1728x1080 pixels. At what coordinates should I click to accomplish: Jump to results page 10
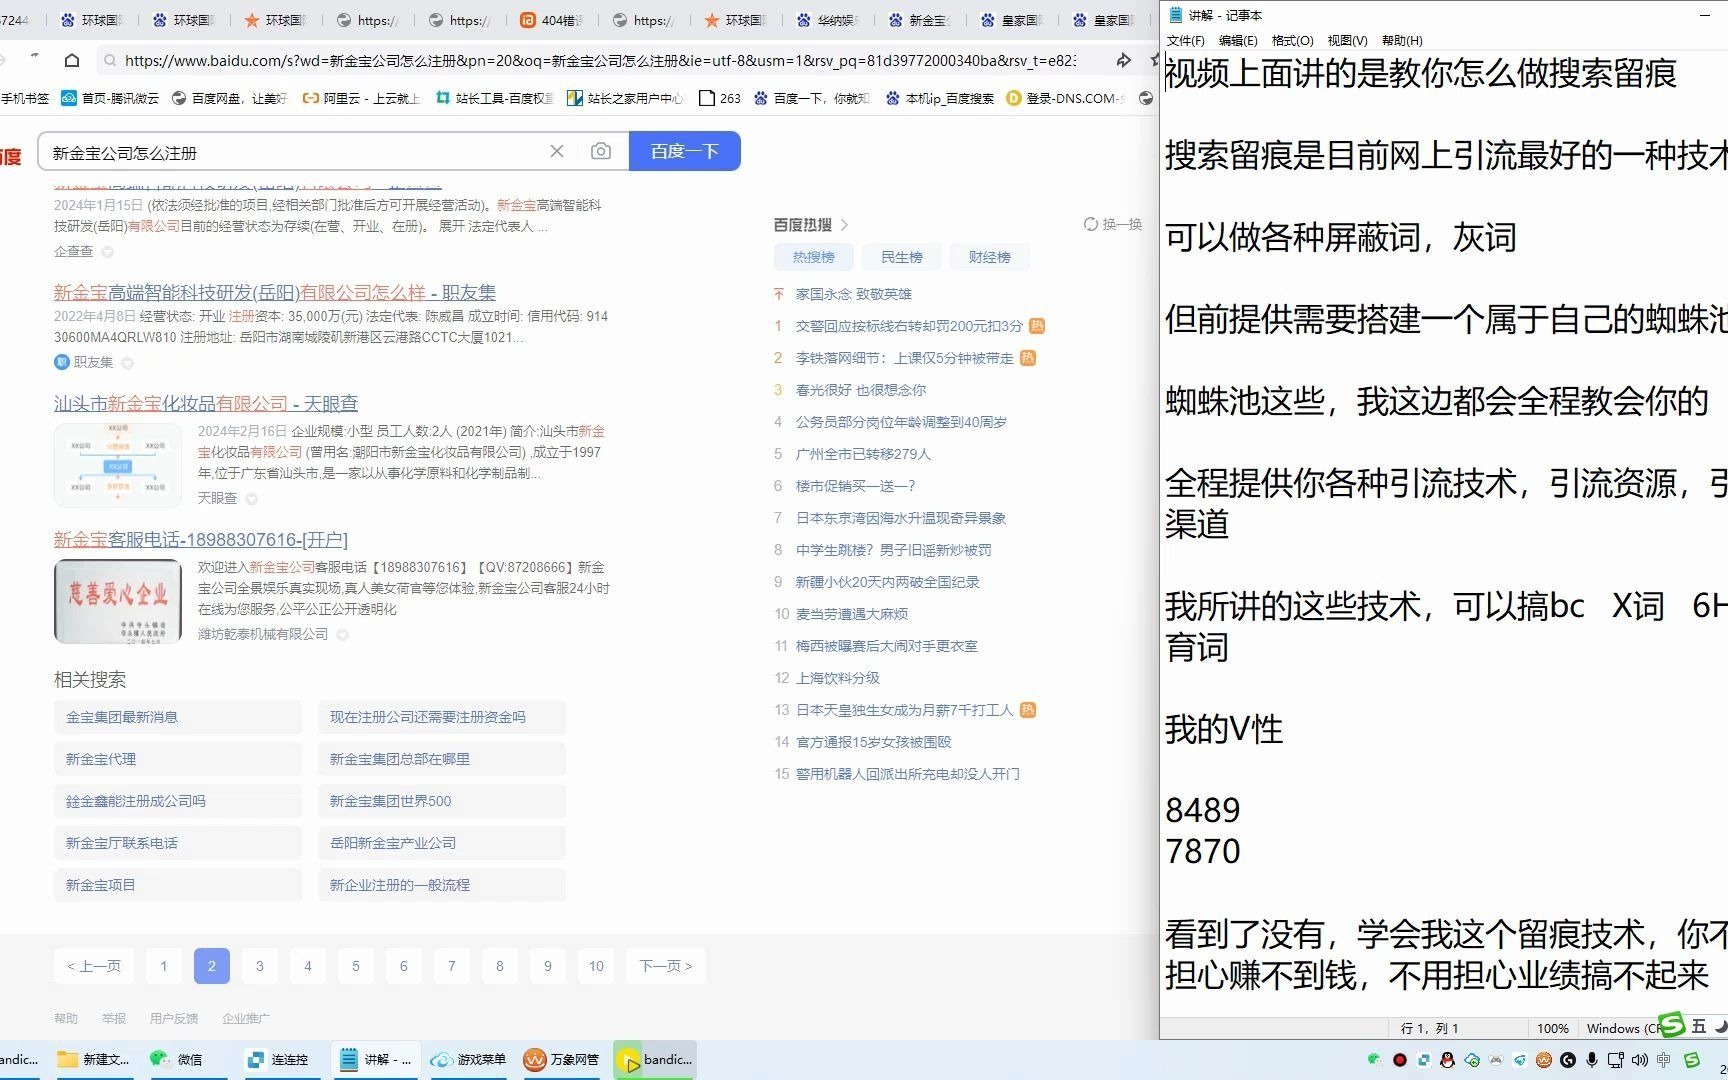coord(596,966)
